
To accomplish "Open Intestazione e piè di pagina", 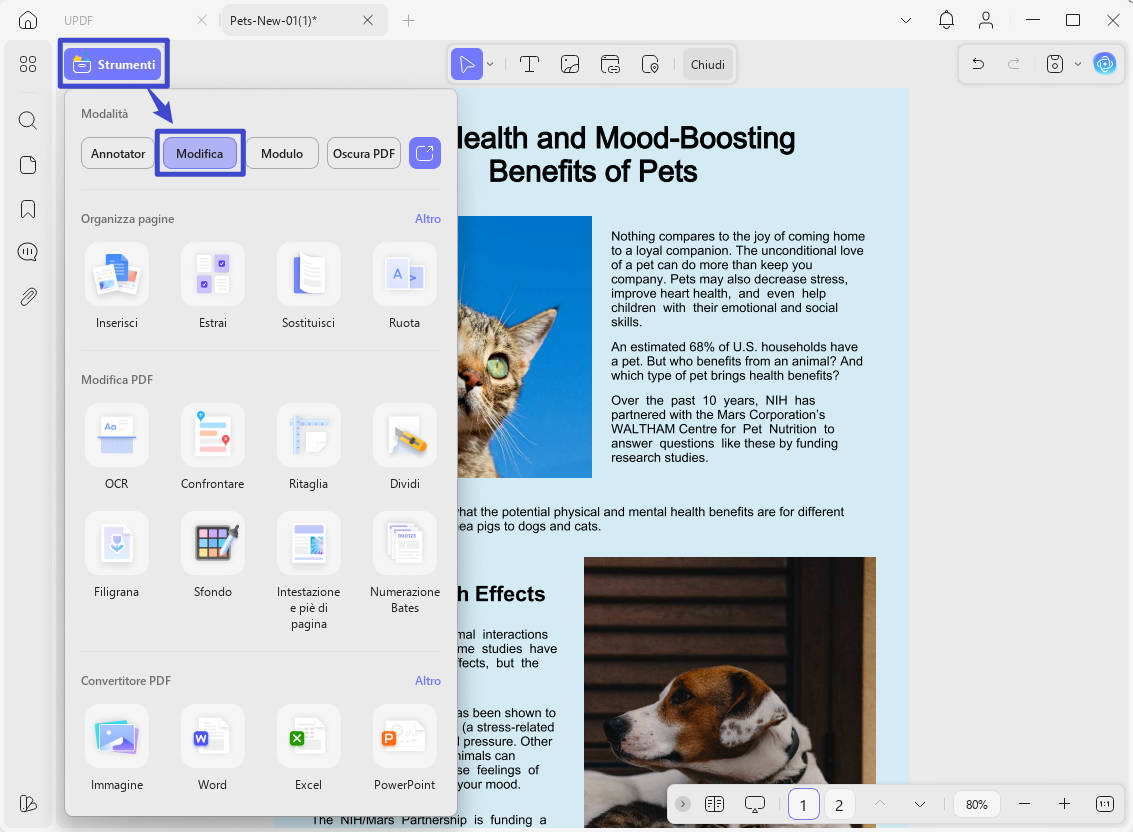I will click(309, 571).
